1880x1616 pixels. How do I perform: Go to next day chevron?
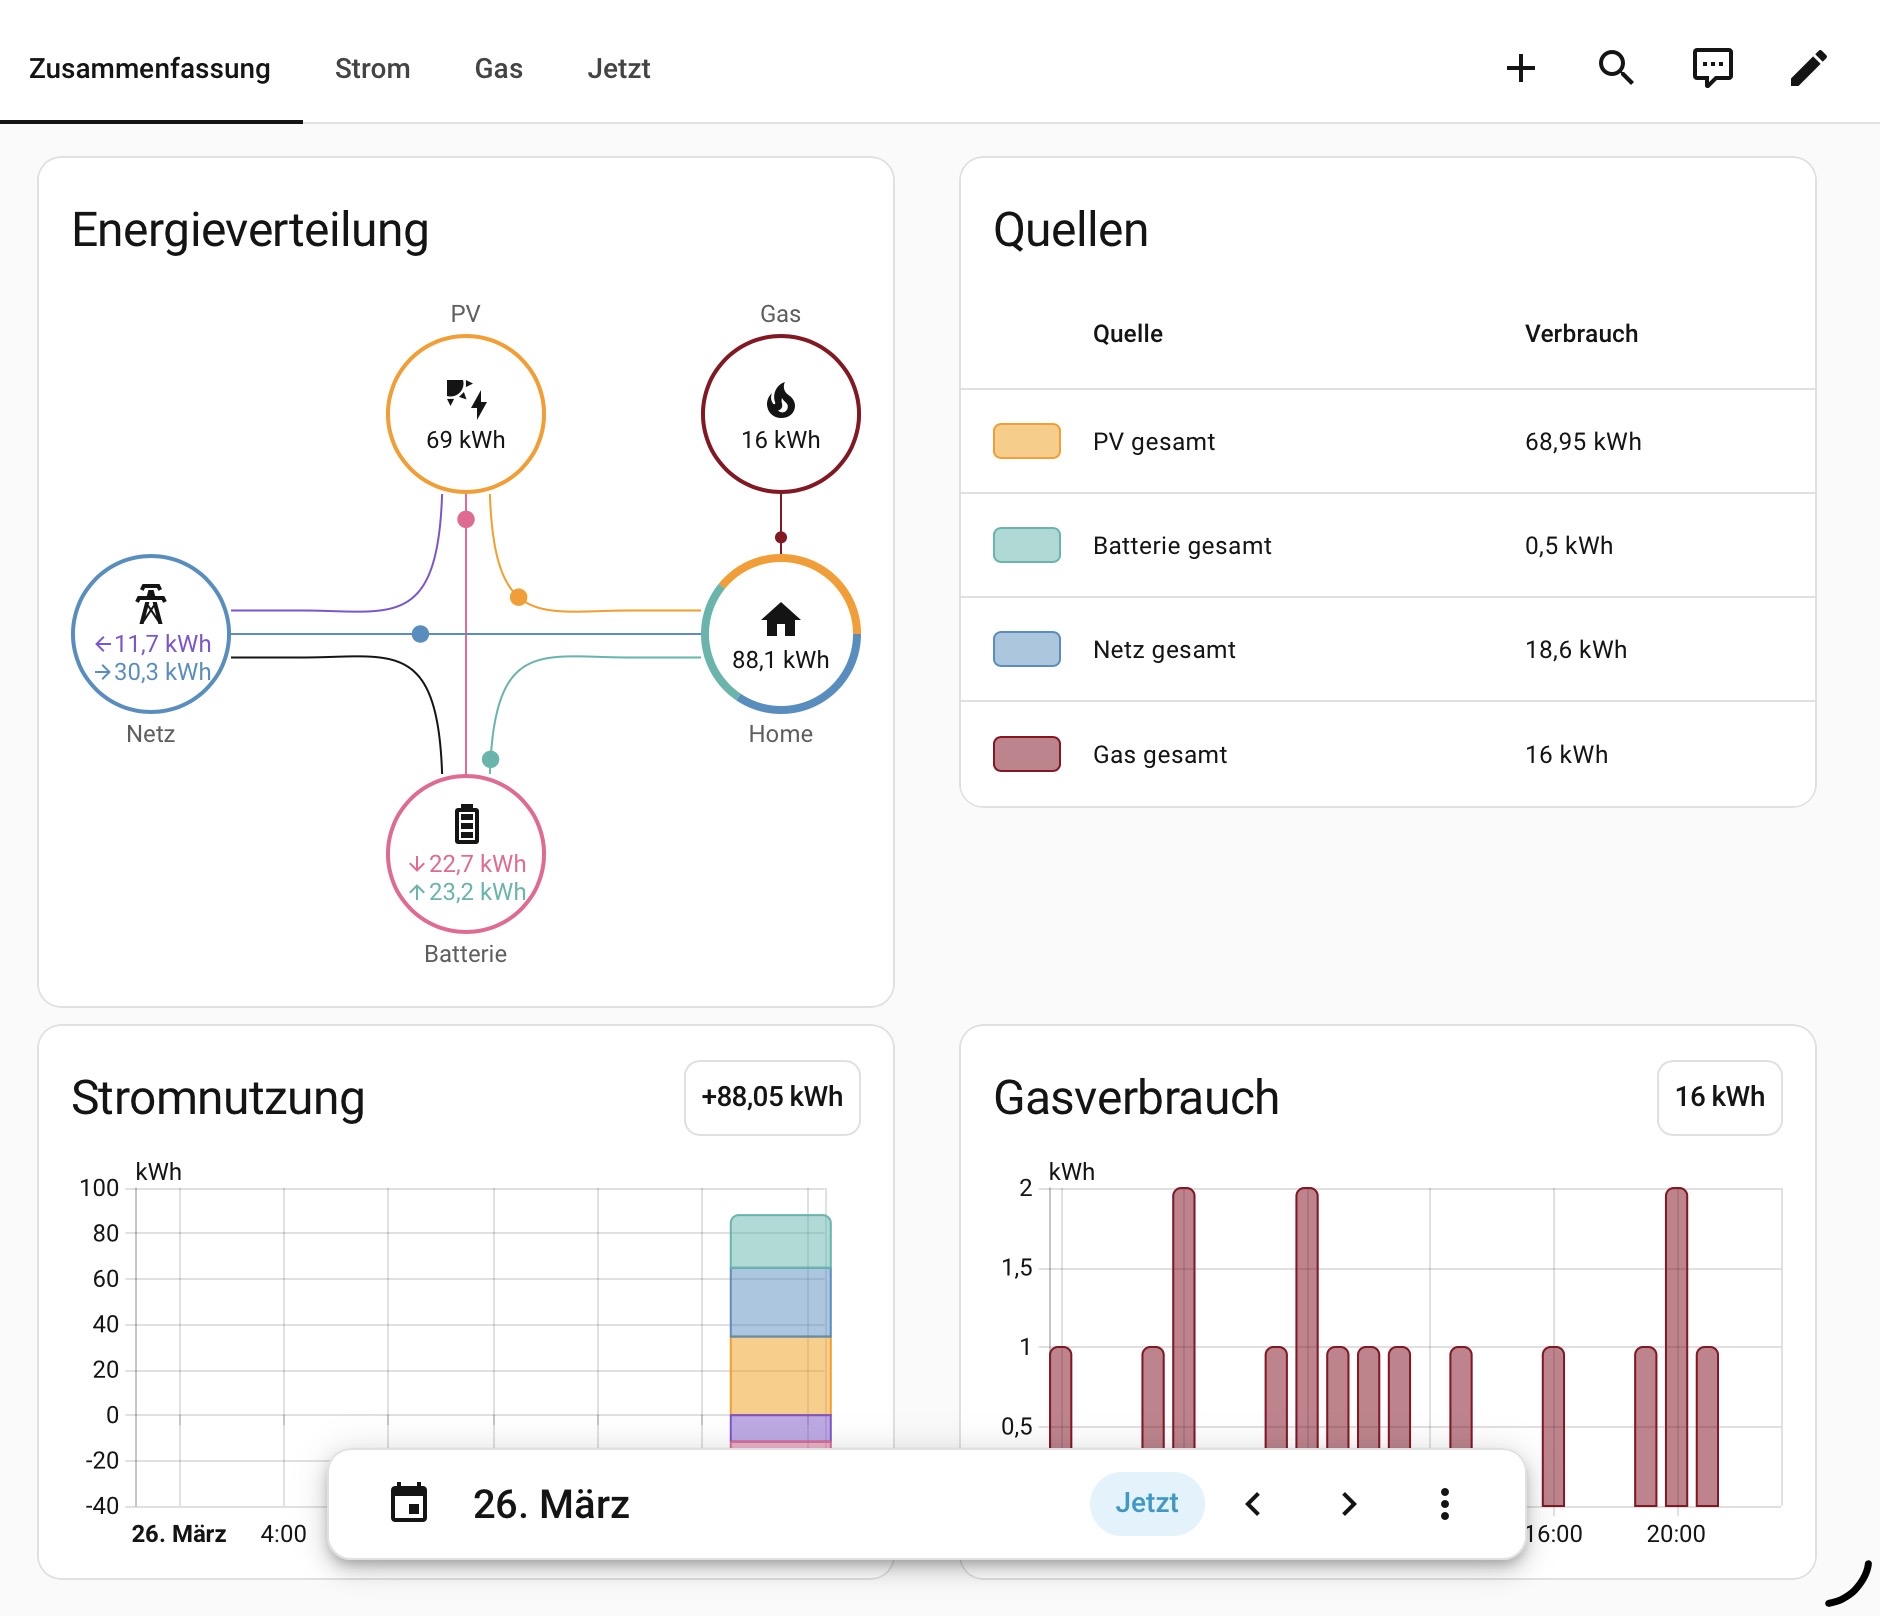tap(1349, 1503)
